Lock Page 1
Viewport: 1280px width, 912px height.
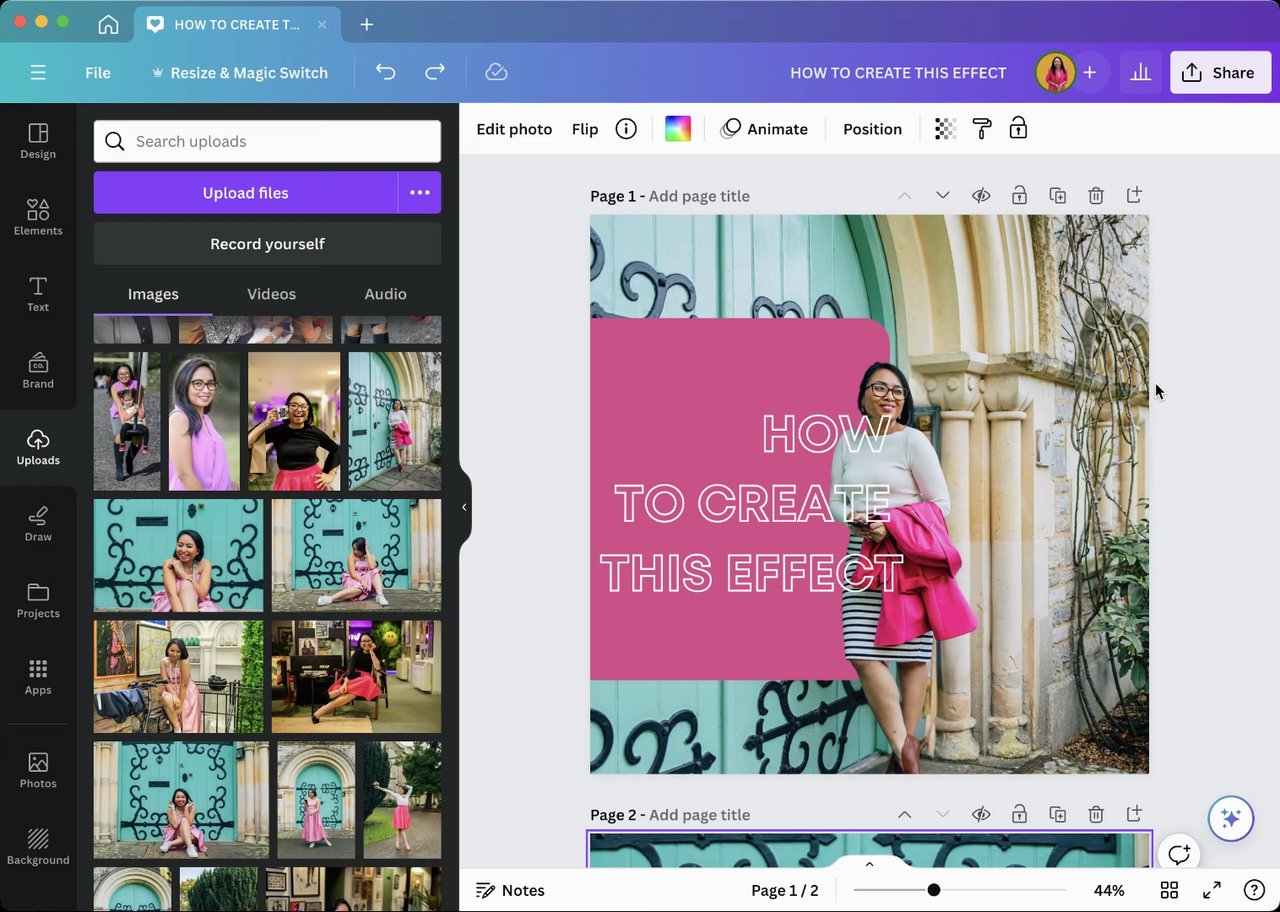(1019, 196)
